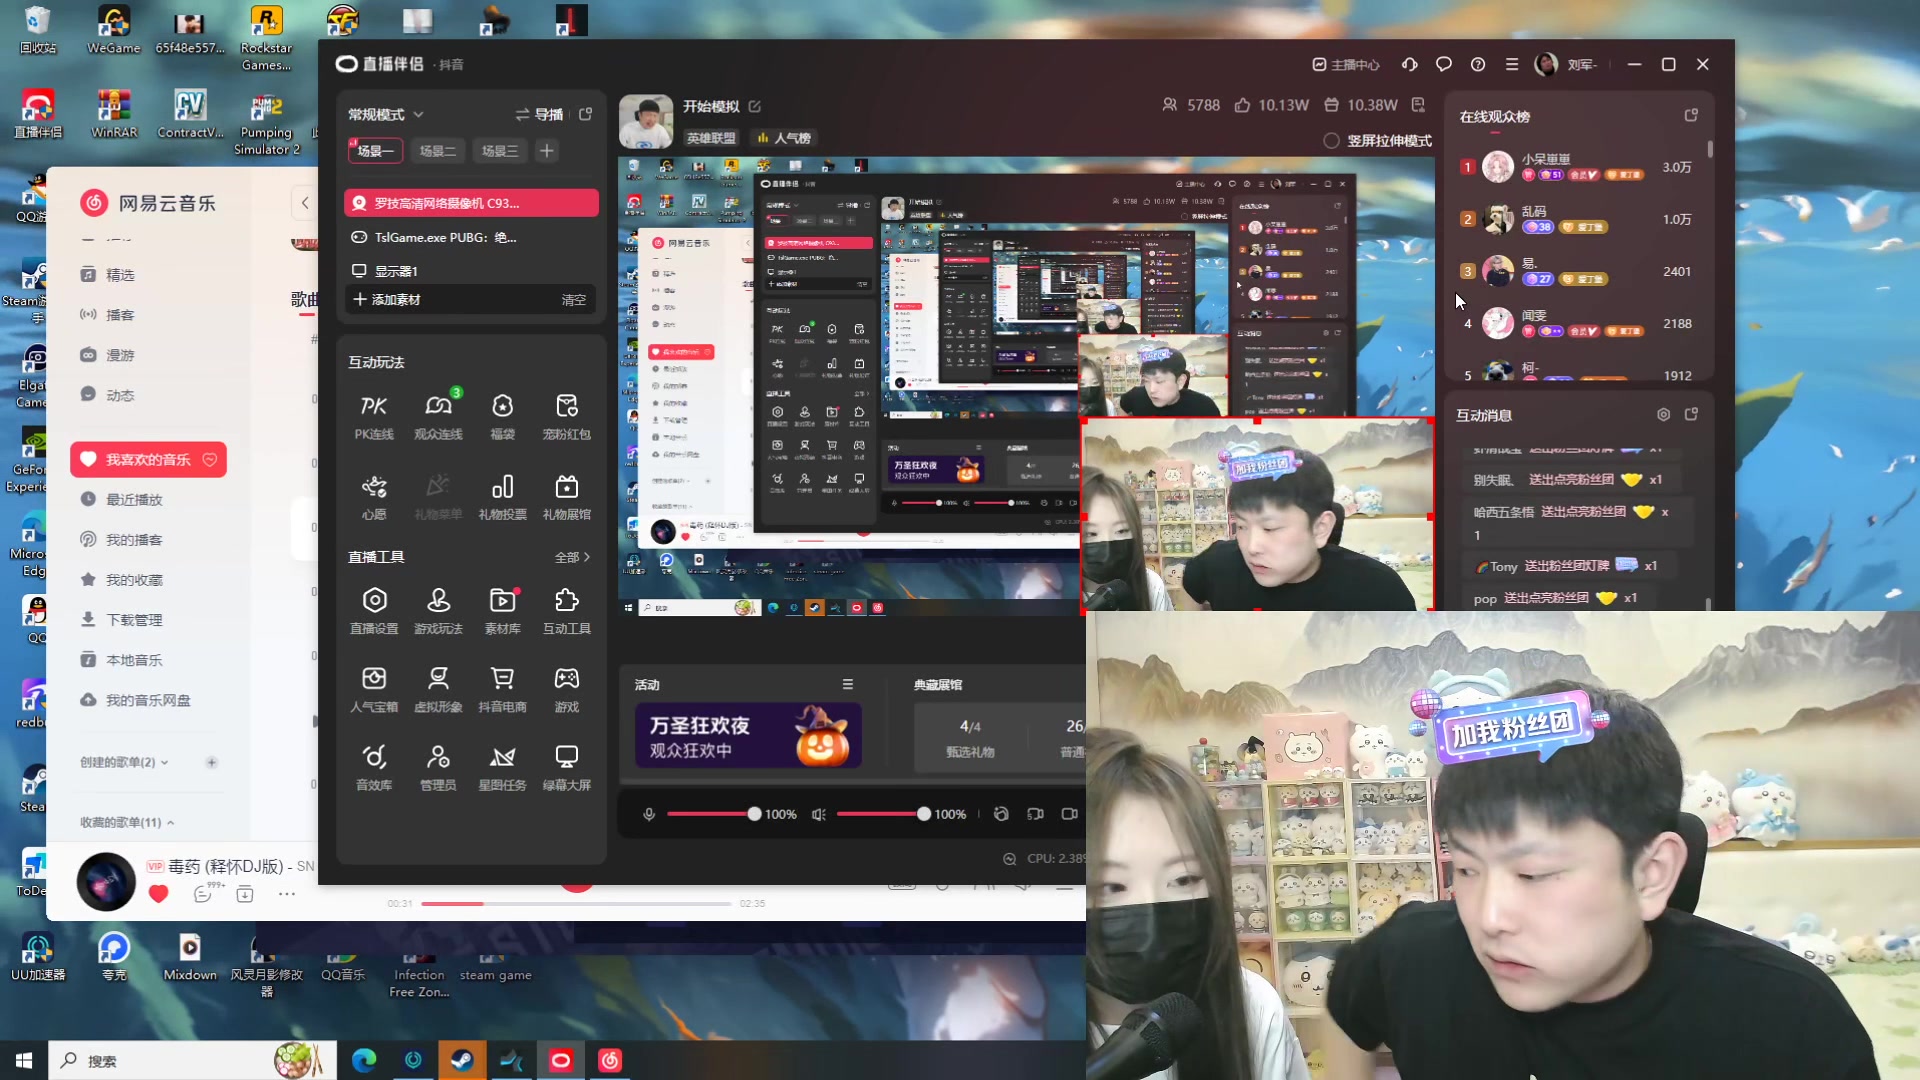The width and height of the screenshot is (1920, 1080).
Task: Toggle heart like on current NetEase song
Action: point(158,894)
